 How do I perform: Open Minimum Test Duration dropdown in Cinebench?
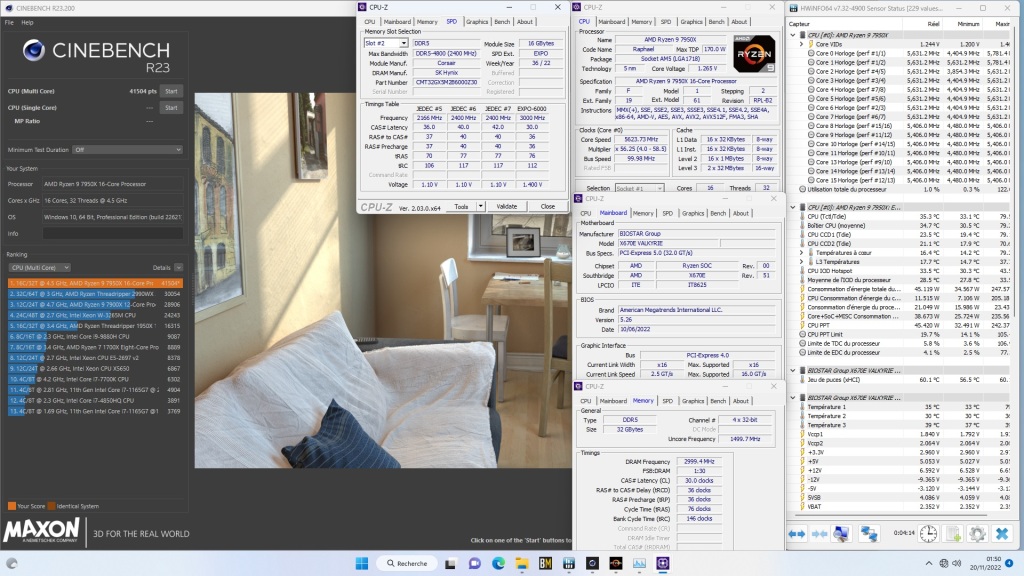tap(127, 150)
